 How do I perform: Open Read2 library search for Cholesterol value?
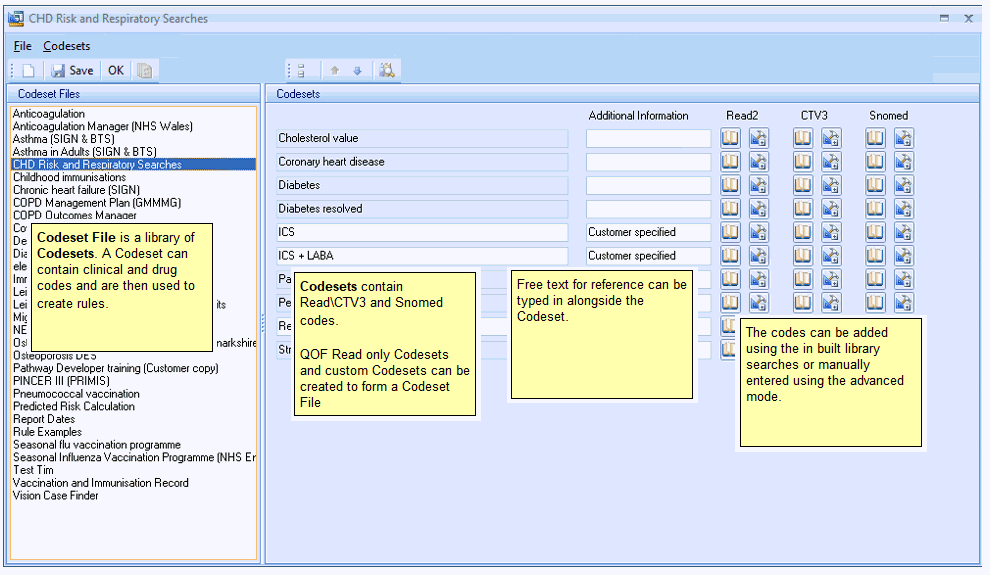click(730, 138)
